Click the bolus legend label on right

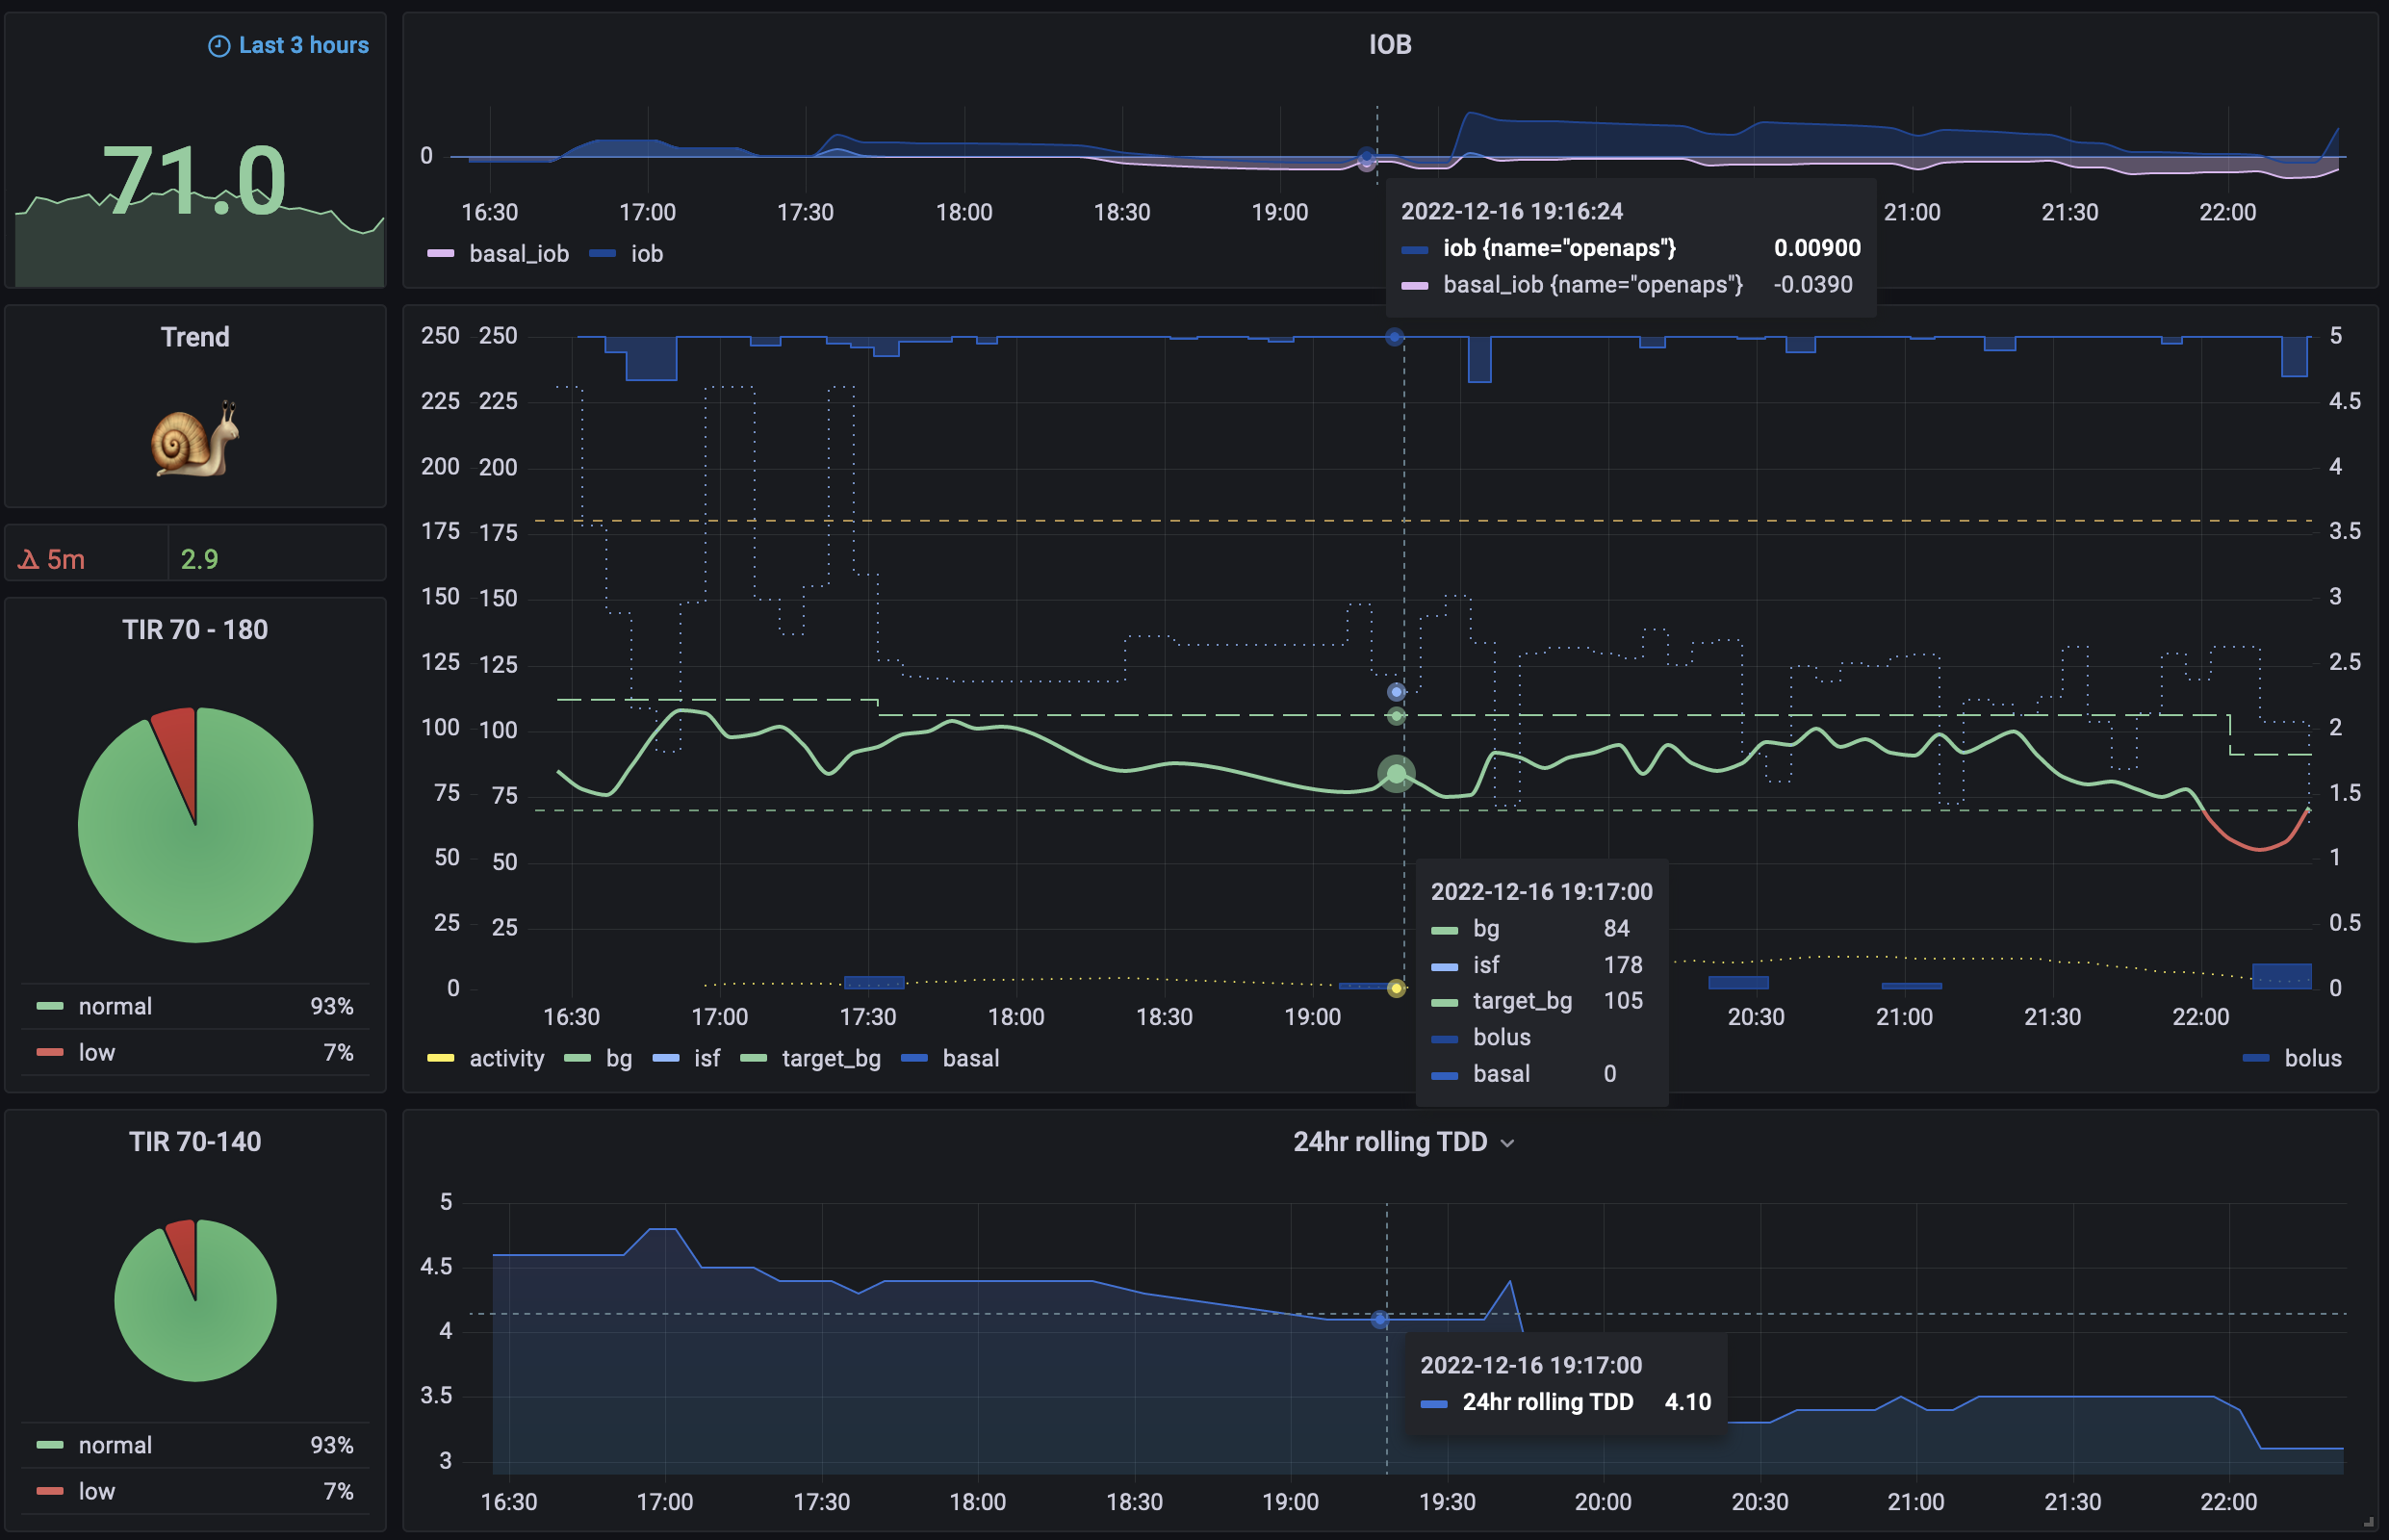coord(2312,1059)
